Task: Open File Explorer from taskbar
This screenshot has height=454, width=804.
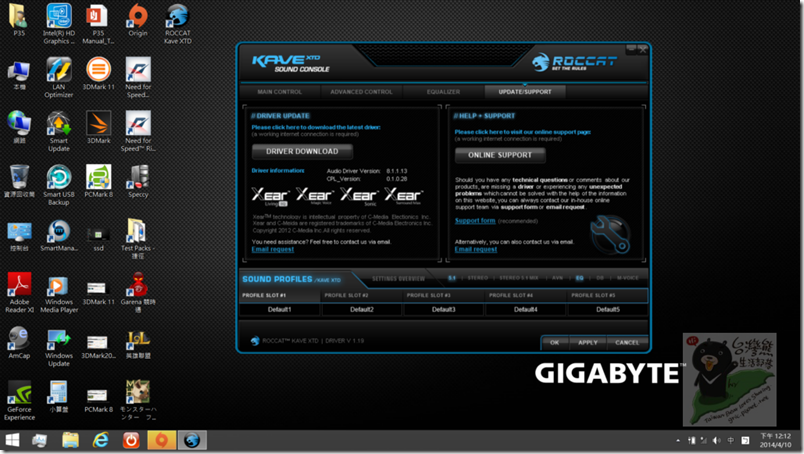Action: [70, 440]
